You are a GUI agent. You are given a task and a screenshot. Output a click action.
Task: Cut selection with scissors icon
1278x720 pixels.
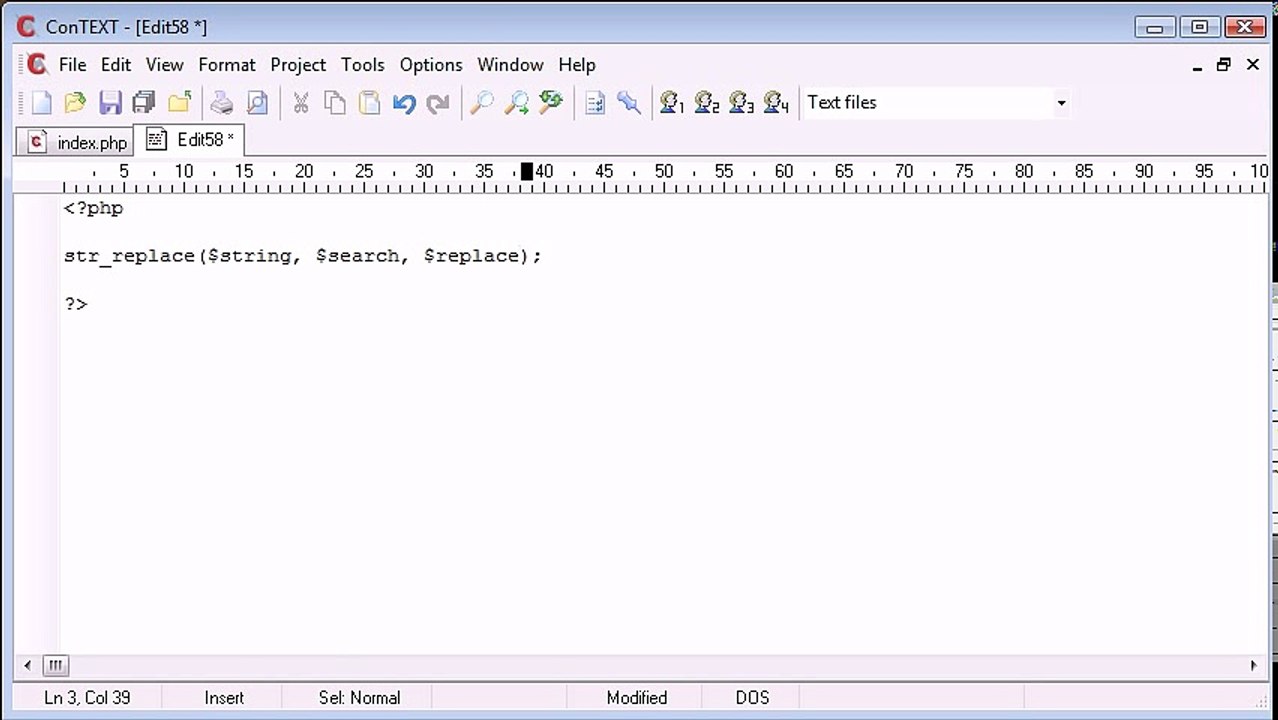click(x=300, y=102)
